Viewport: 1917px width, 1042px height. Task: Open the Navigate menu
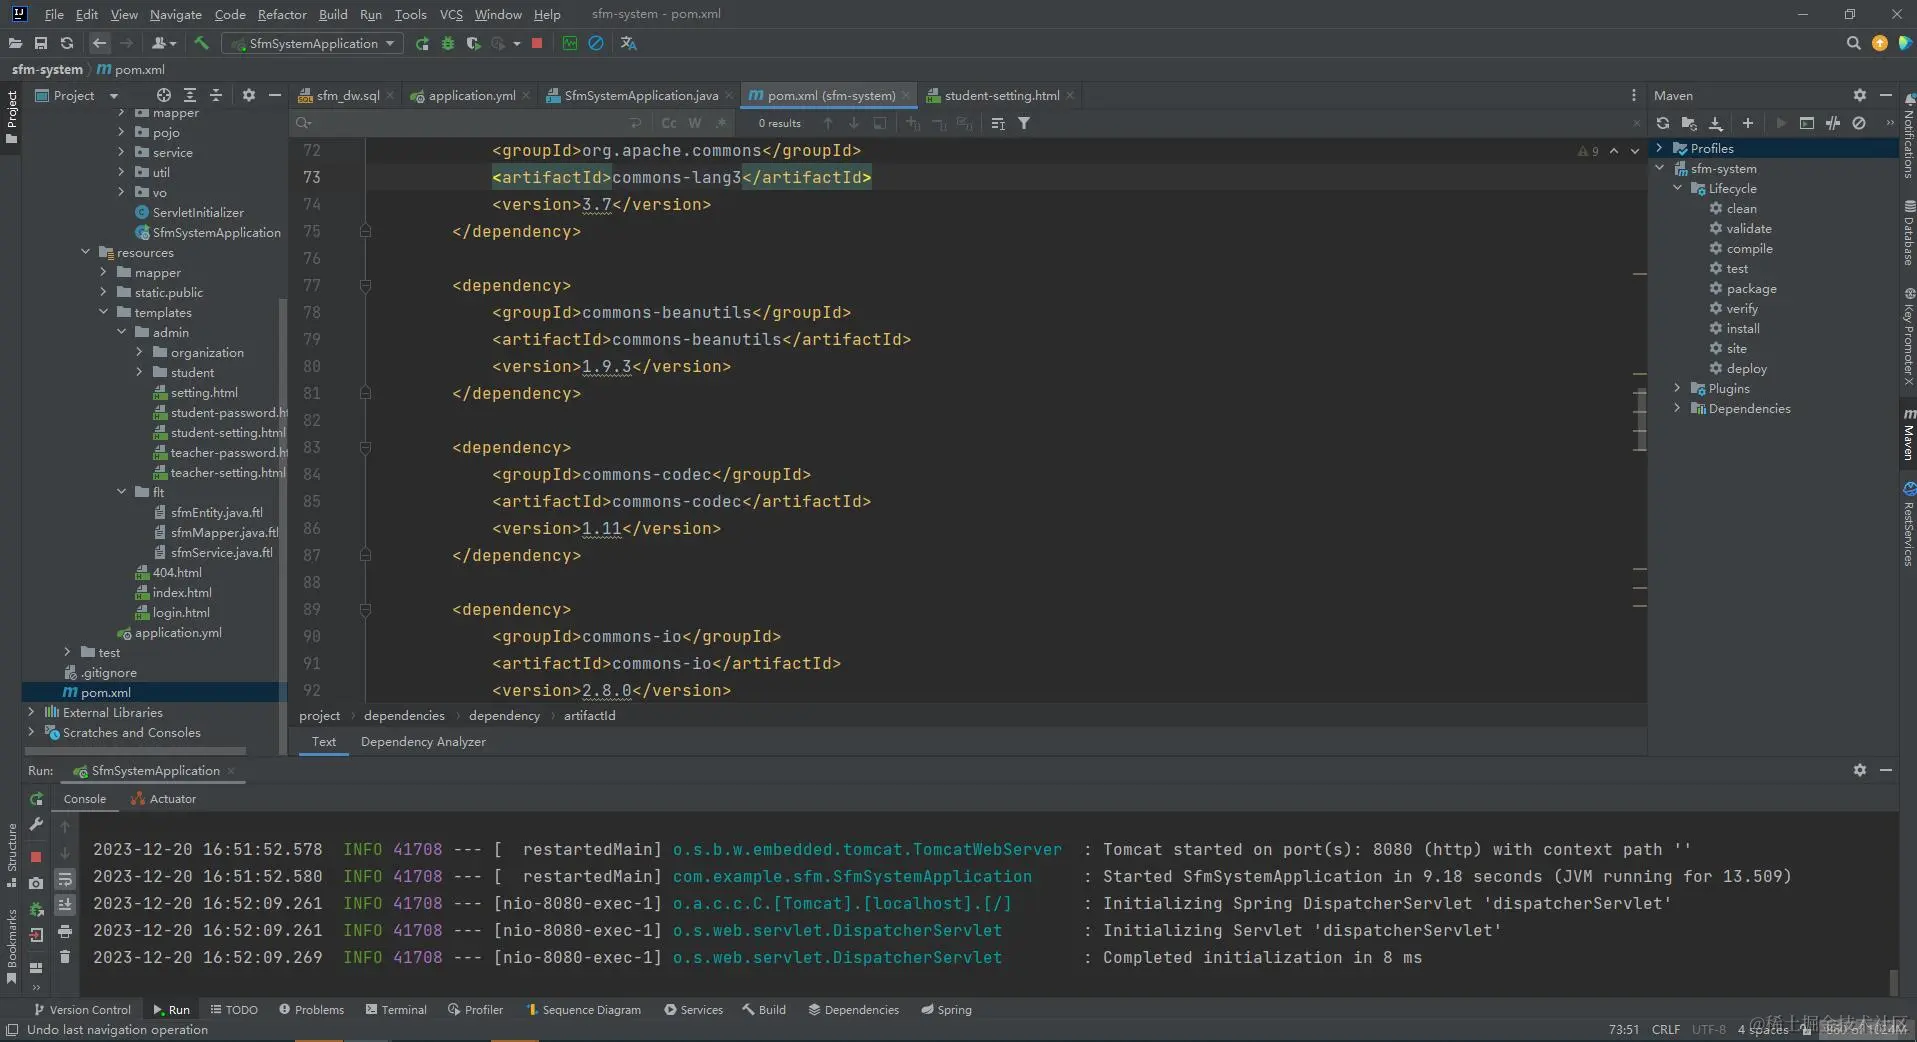coord(176,14)
